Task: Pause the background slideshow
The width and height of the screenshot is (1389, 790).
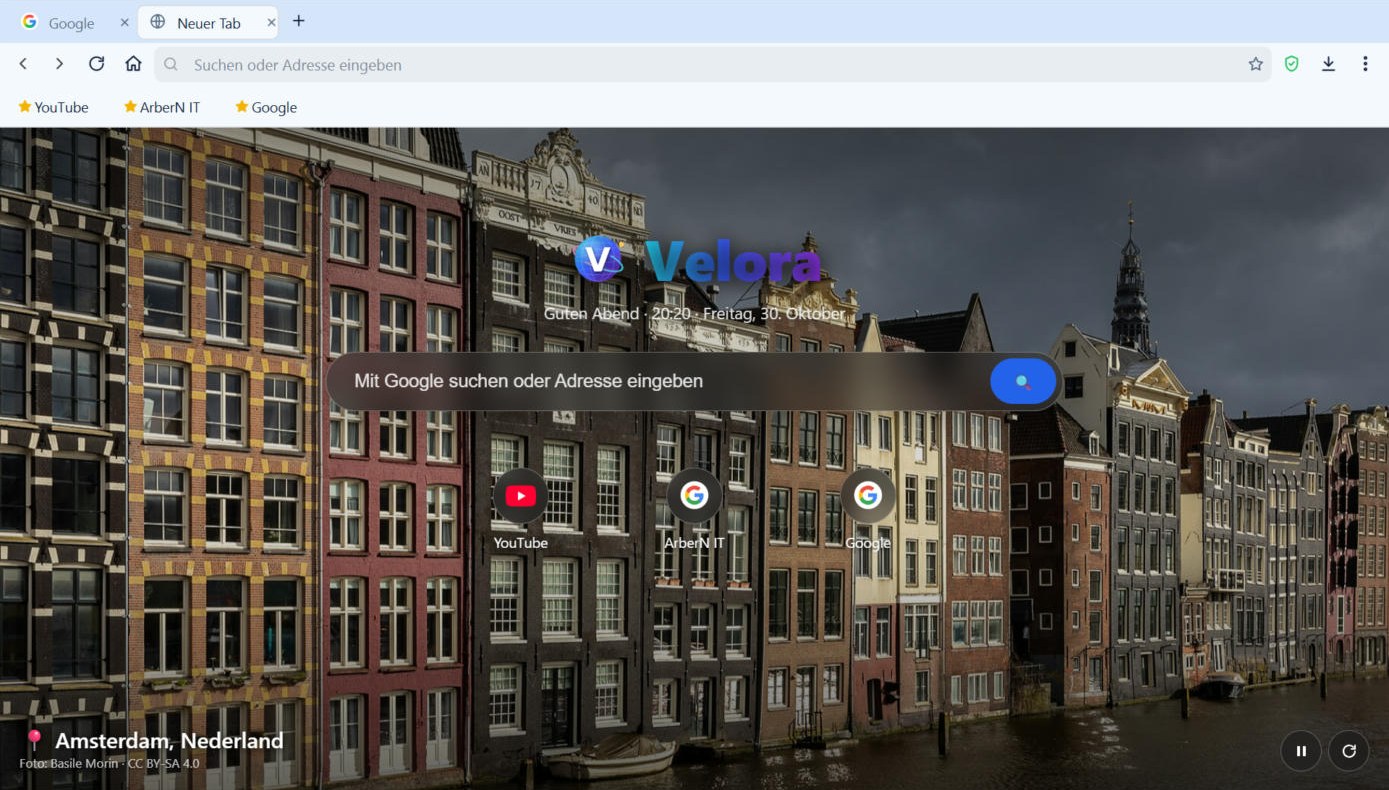Action: coord(1301,751)
